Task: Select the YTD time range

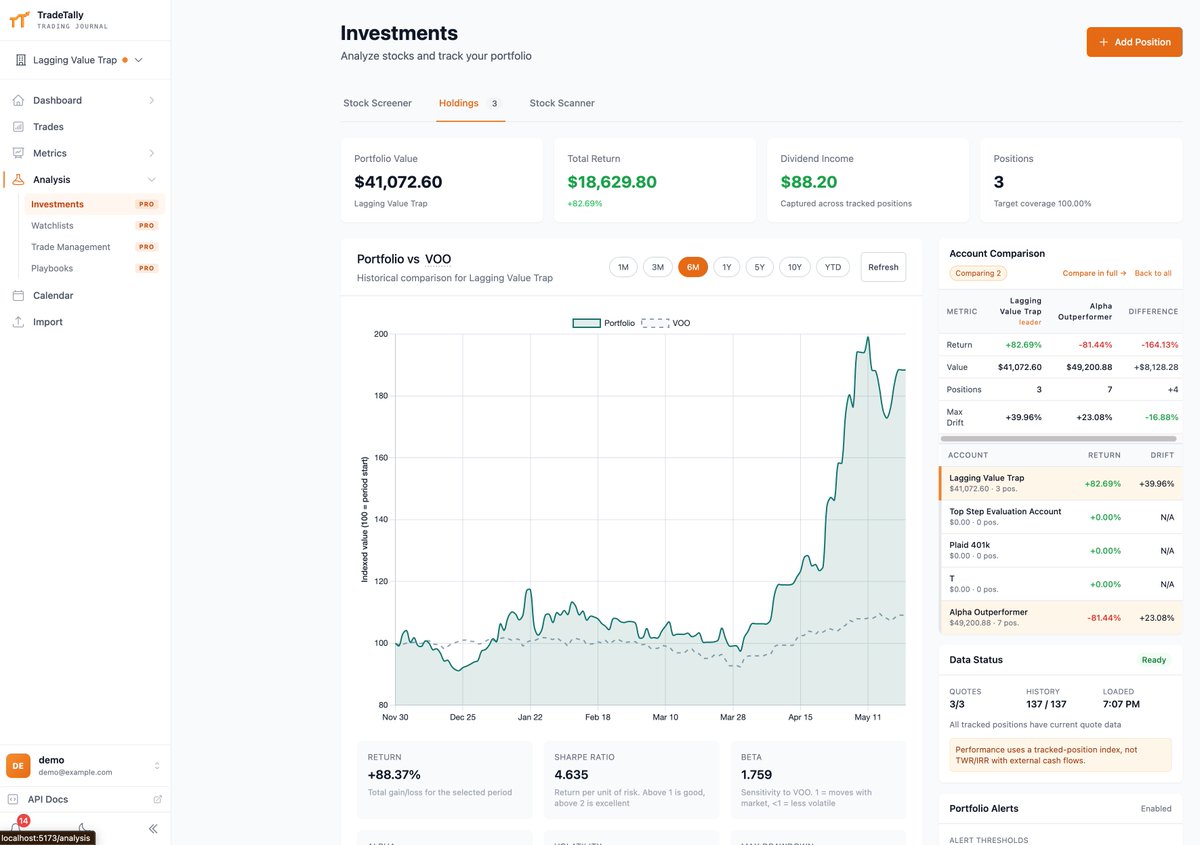Action: [x=833, y=267]
